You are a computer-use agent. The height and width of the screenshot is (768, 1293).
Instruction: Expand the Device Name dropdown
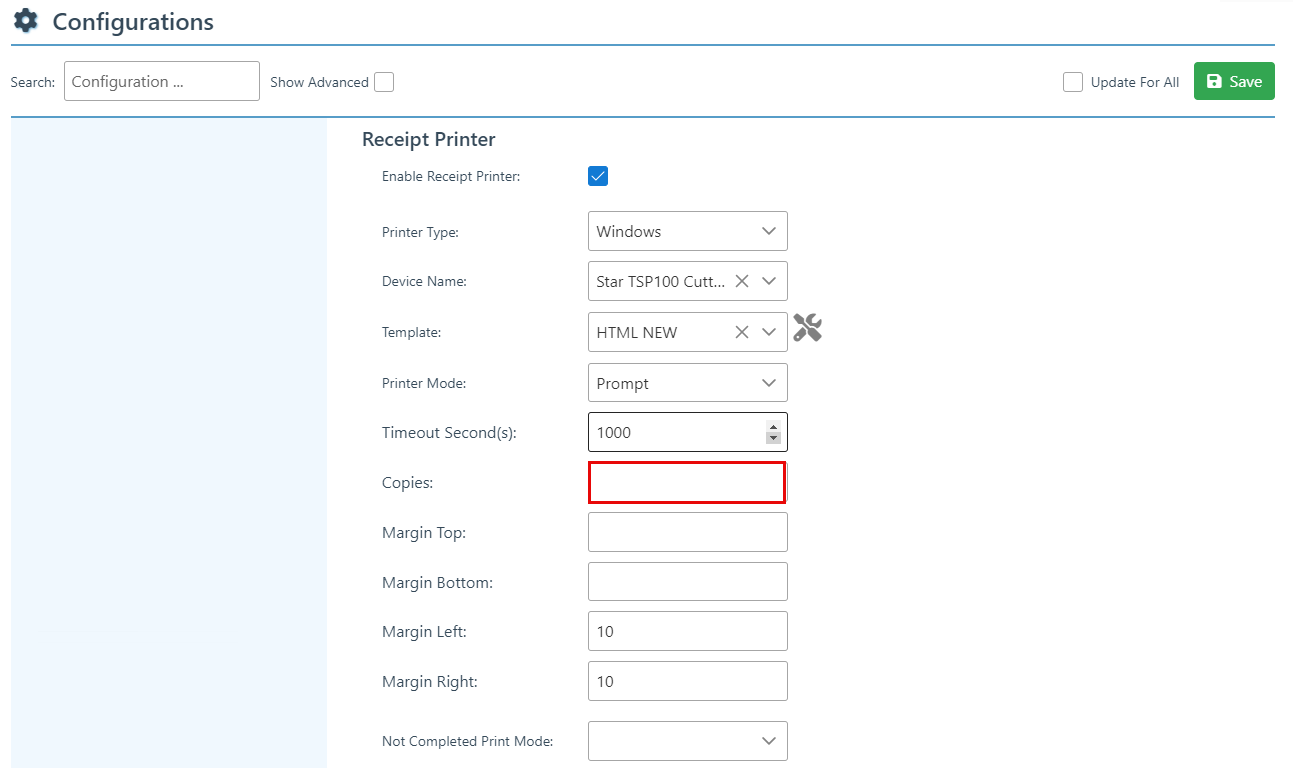coord(769,282)
